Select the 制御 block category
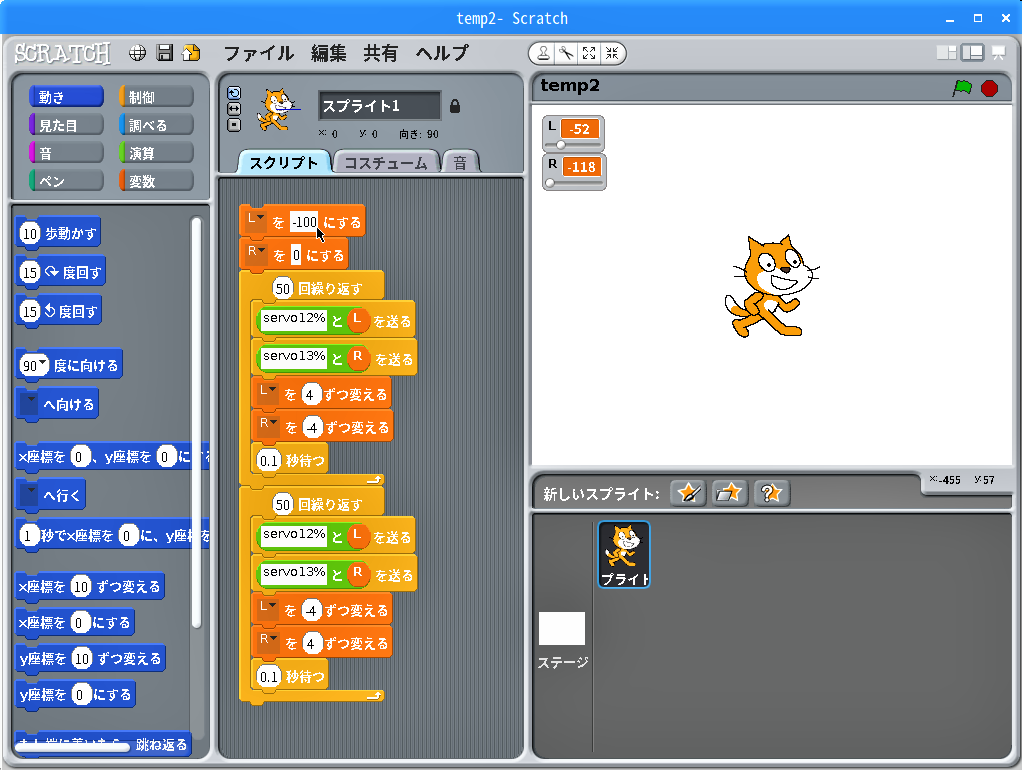Viewport: 1022px width, 770px height. [x=155, y=97]
